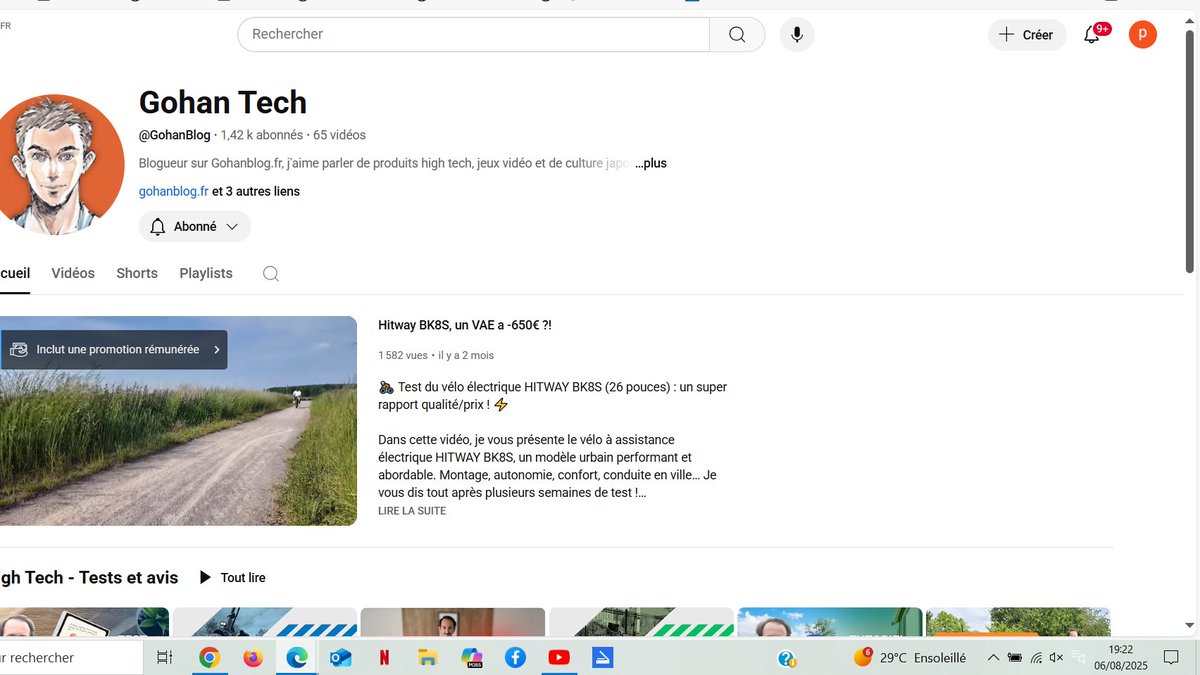Click inside the Rechercher search field
This screenshot has height=675, width=1200.
click(473, 34)
